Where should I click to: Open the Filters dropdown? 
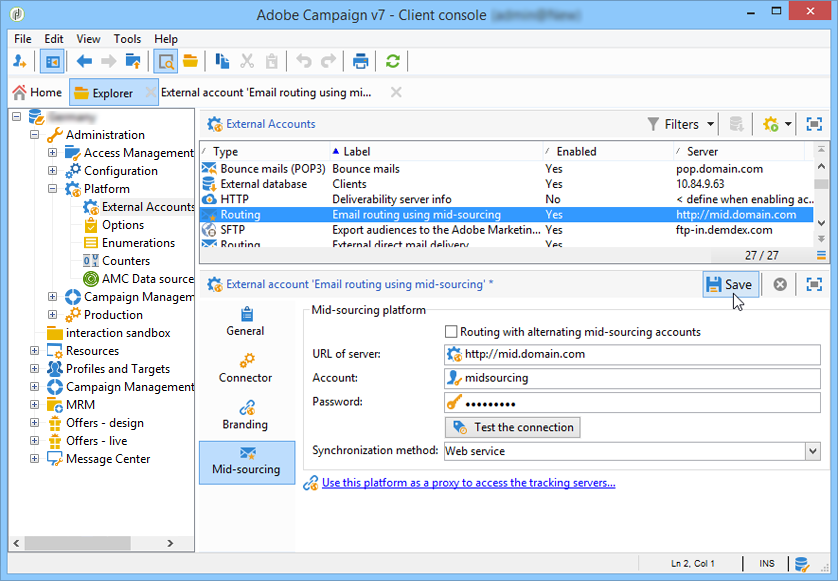(681, 124)
